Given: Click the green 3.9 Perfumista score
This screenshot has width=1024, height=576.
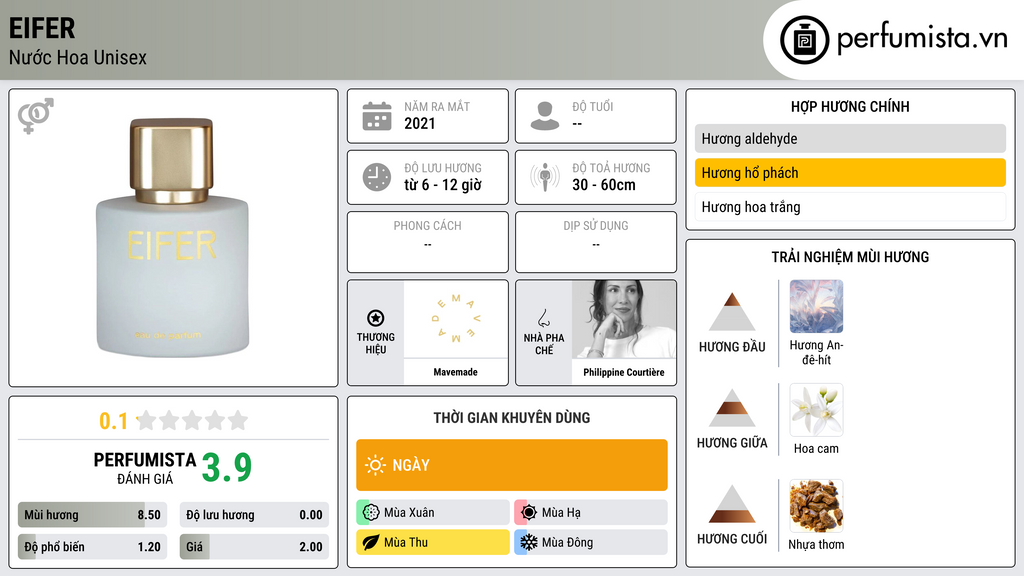Looking at the screenshot, I should pos(227,468).
